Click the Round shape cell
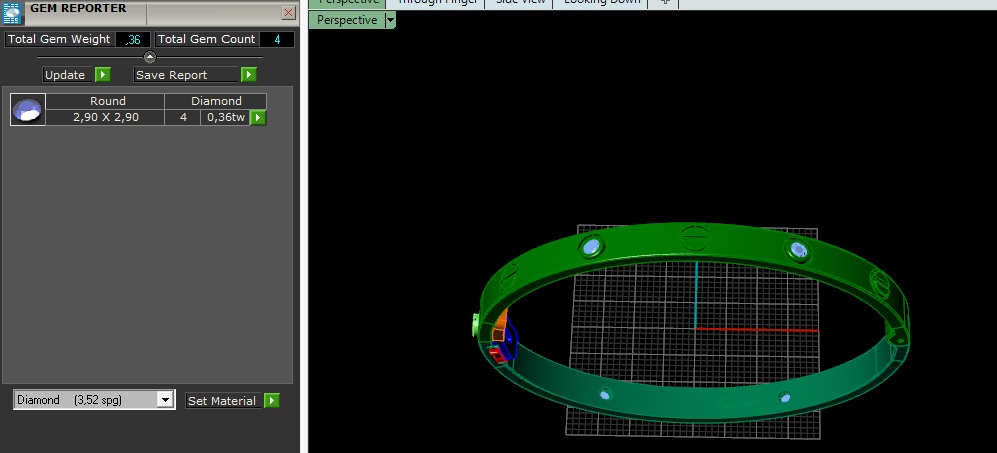The image size is (997, 453). tap(106, 101)
